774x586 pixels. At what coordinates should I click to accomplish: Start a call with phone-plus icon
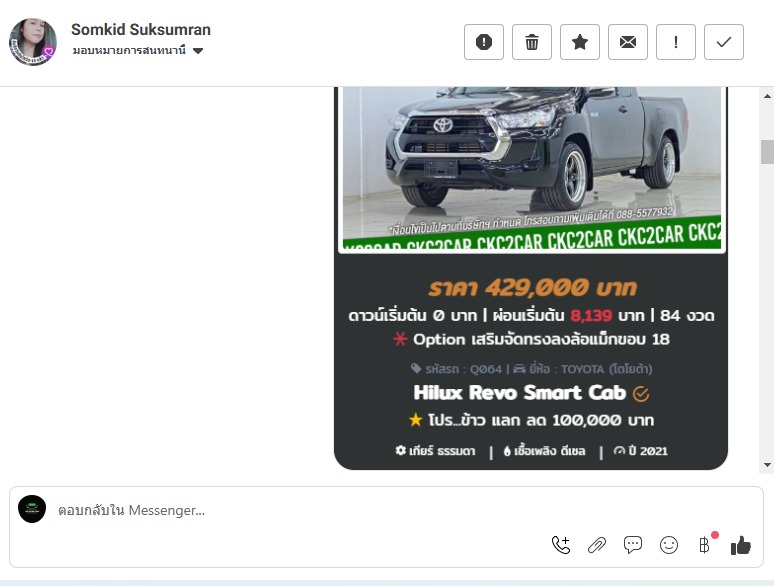tap(561, 545)
